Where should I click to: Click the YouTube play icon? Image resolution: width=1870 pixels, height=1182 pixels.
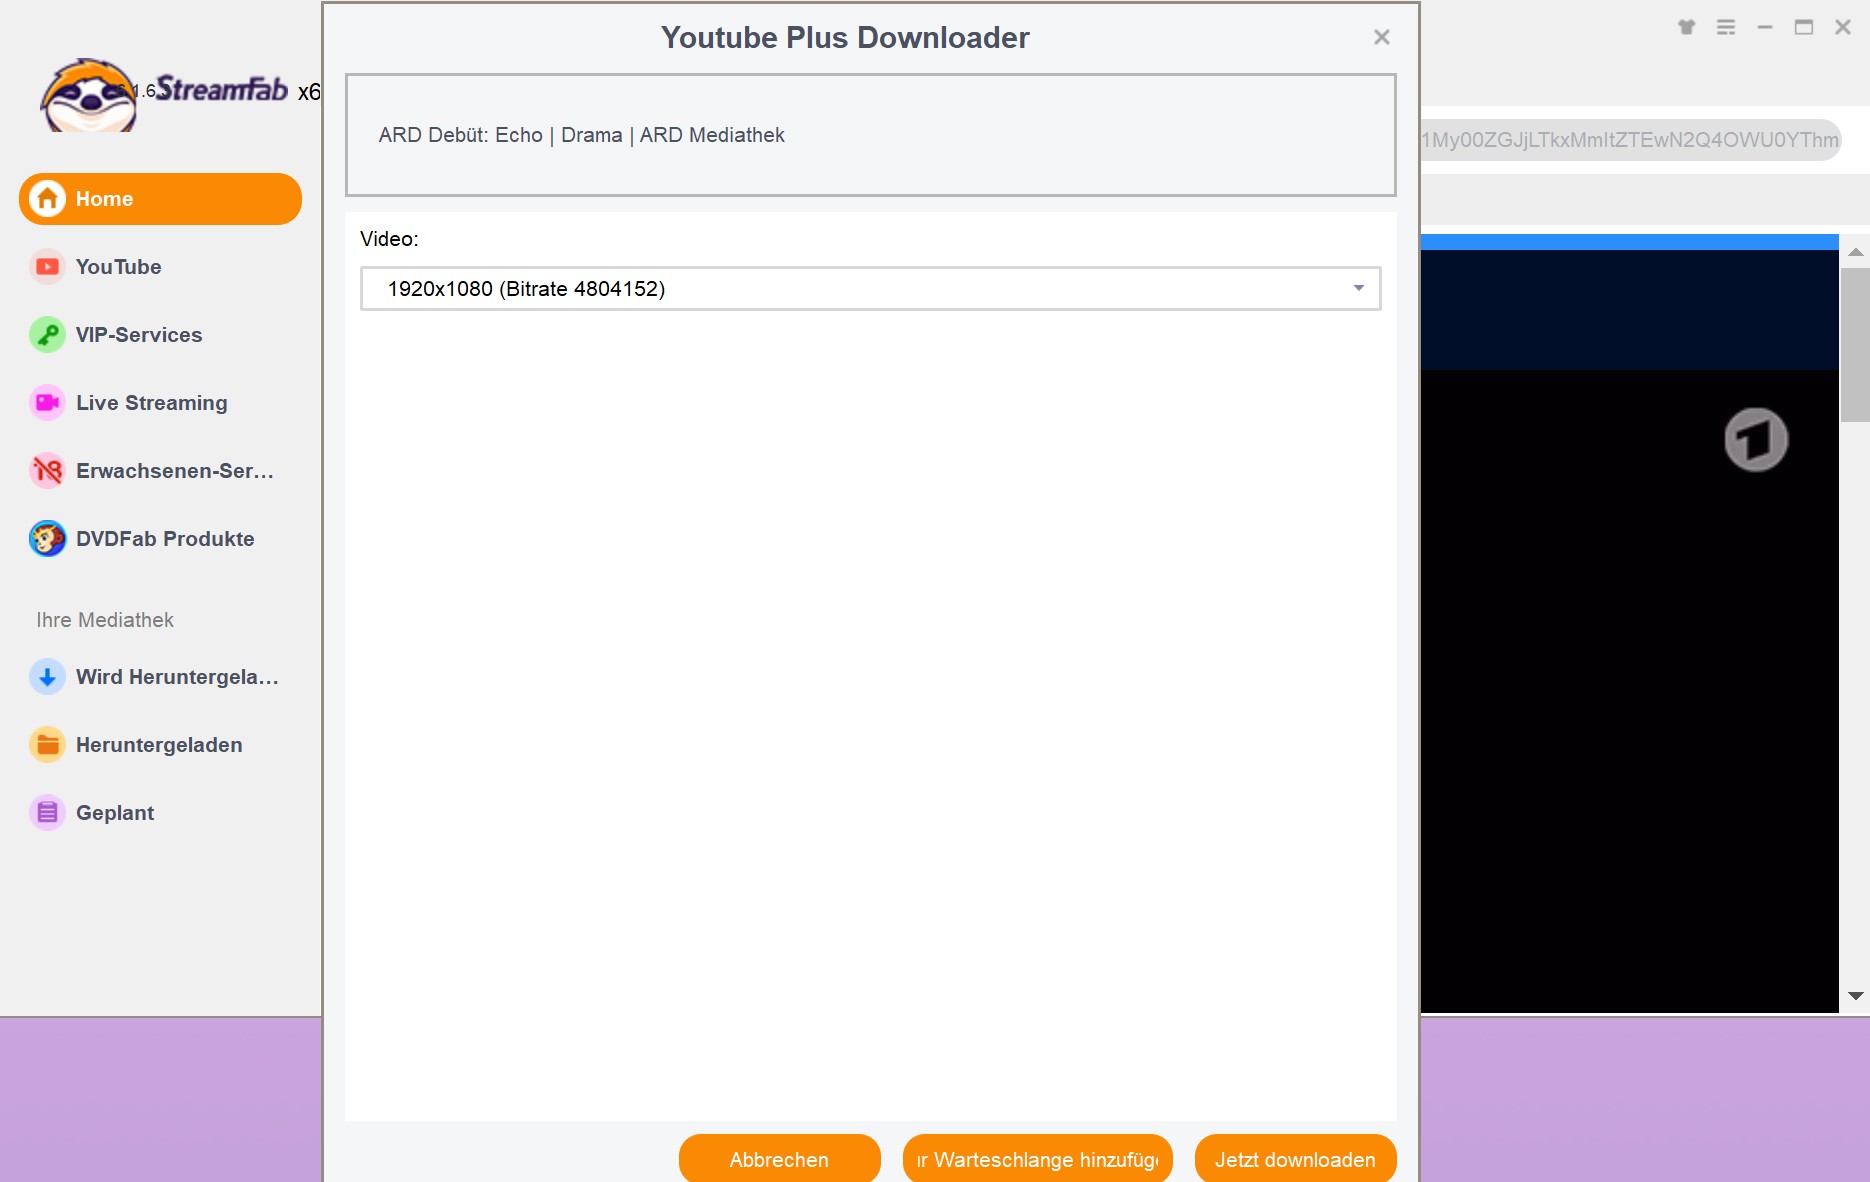(47, 267)
